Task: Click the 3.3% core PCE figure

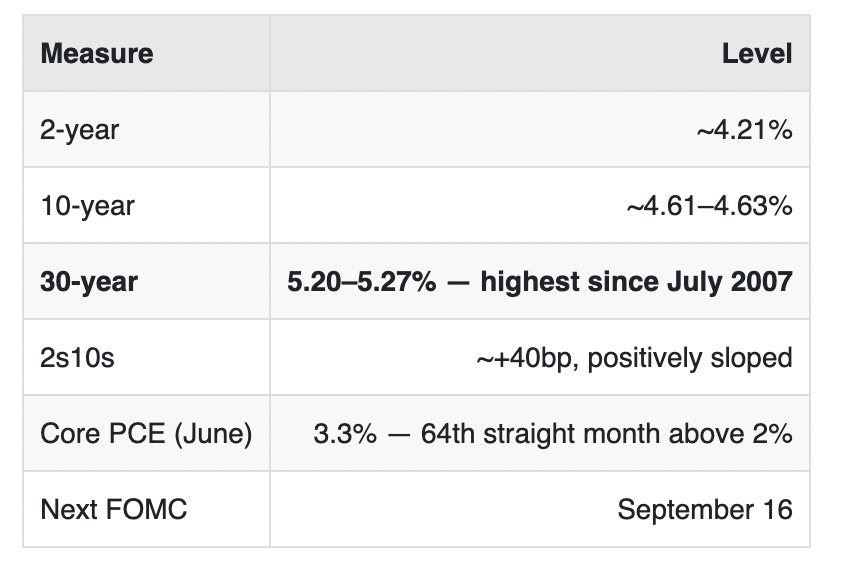Action: coord(345,434)
